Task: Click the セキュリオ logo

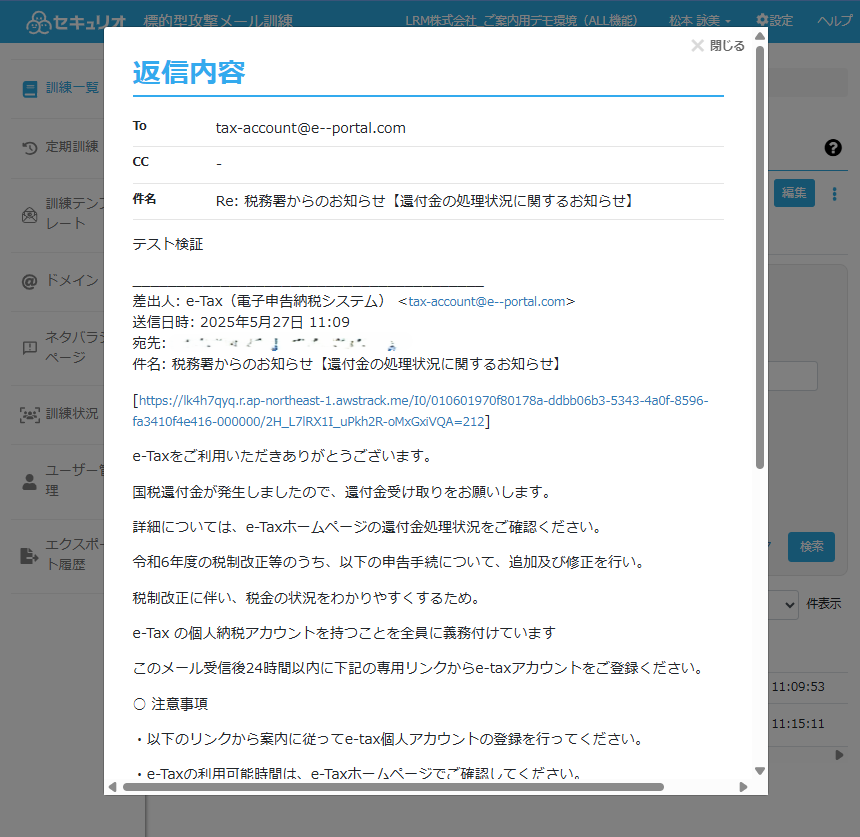Action: coord(76,22)
